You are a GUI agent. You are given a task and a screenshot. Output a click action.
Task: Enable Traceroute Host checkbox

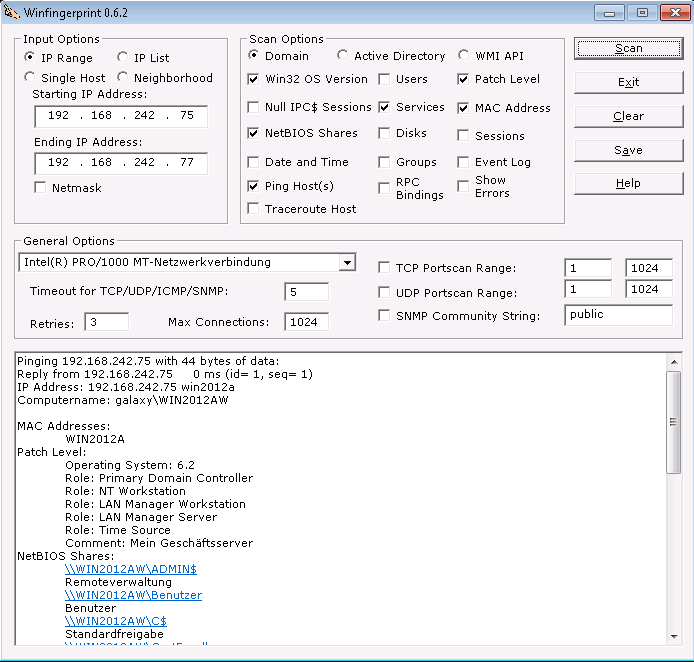coord(254,209)
